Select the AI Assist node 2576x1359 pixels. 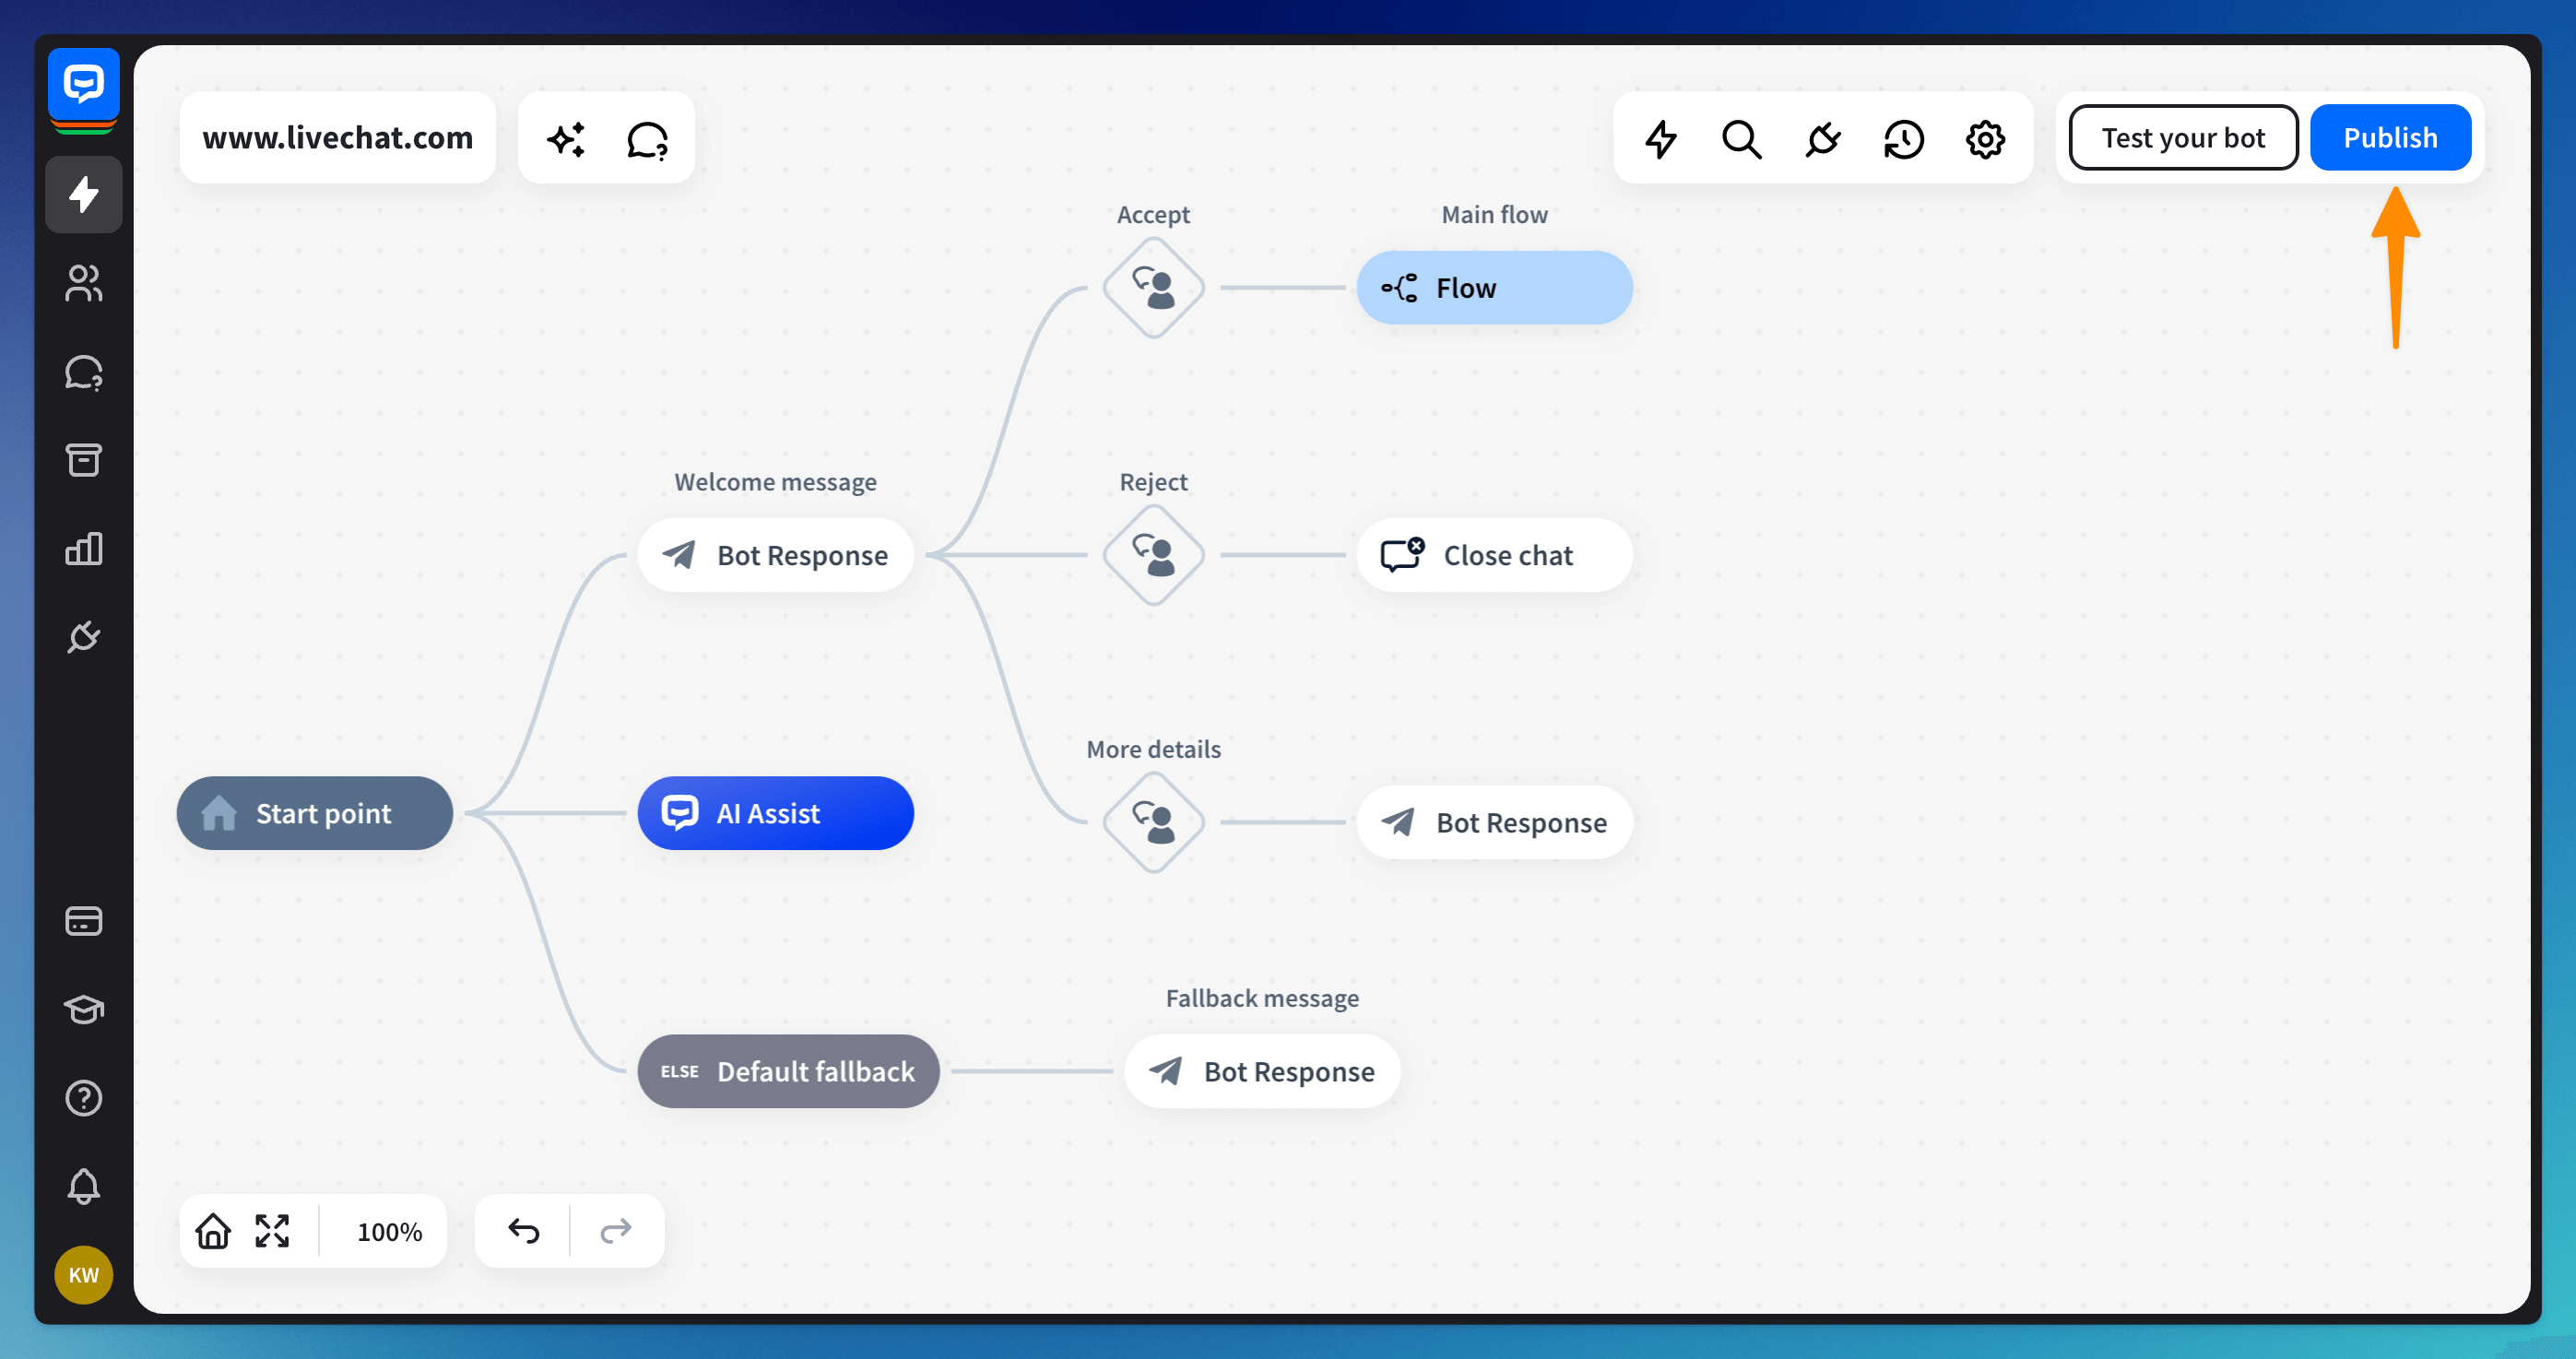(x=775, y=813)
